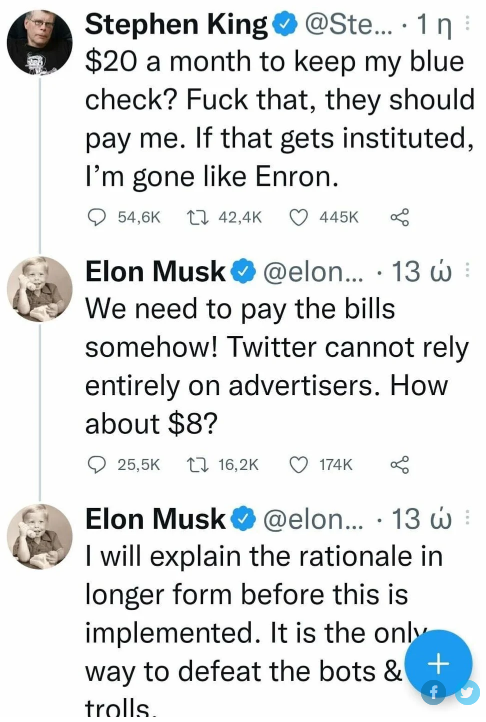Open Elon Musk's avatar on the $8 tweet
The height and width of the screenshot is (722, 486).
pyautogui.click(x=40, y=289)
